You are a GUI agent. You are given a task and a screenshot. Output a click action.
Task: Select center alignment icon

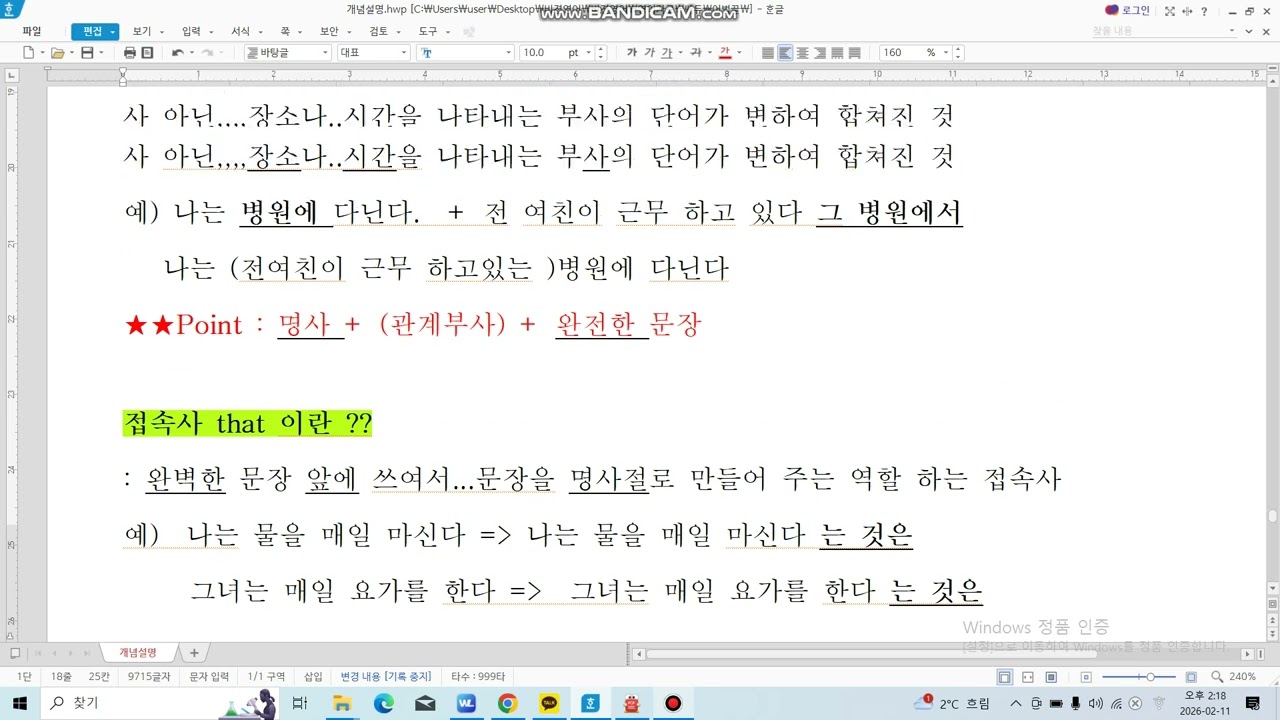point(802,53)
